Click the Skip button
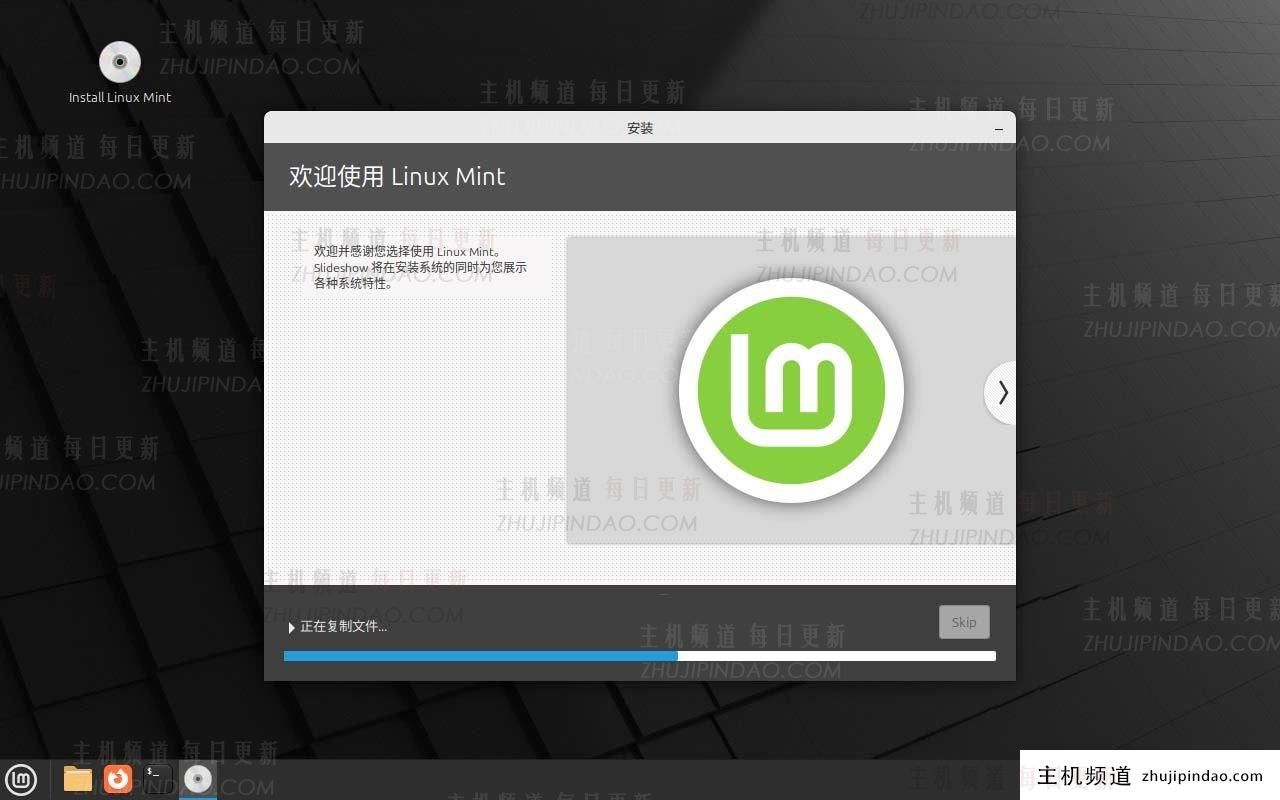Screen dimensions: 1280x800 click(x=964, y=622)
